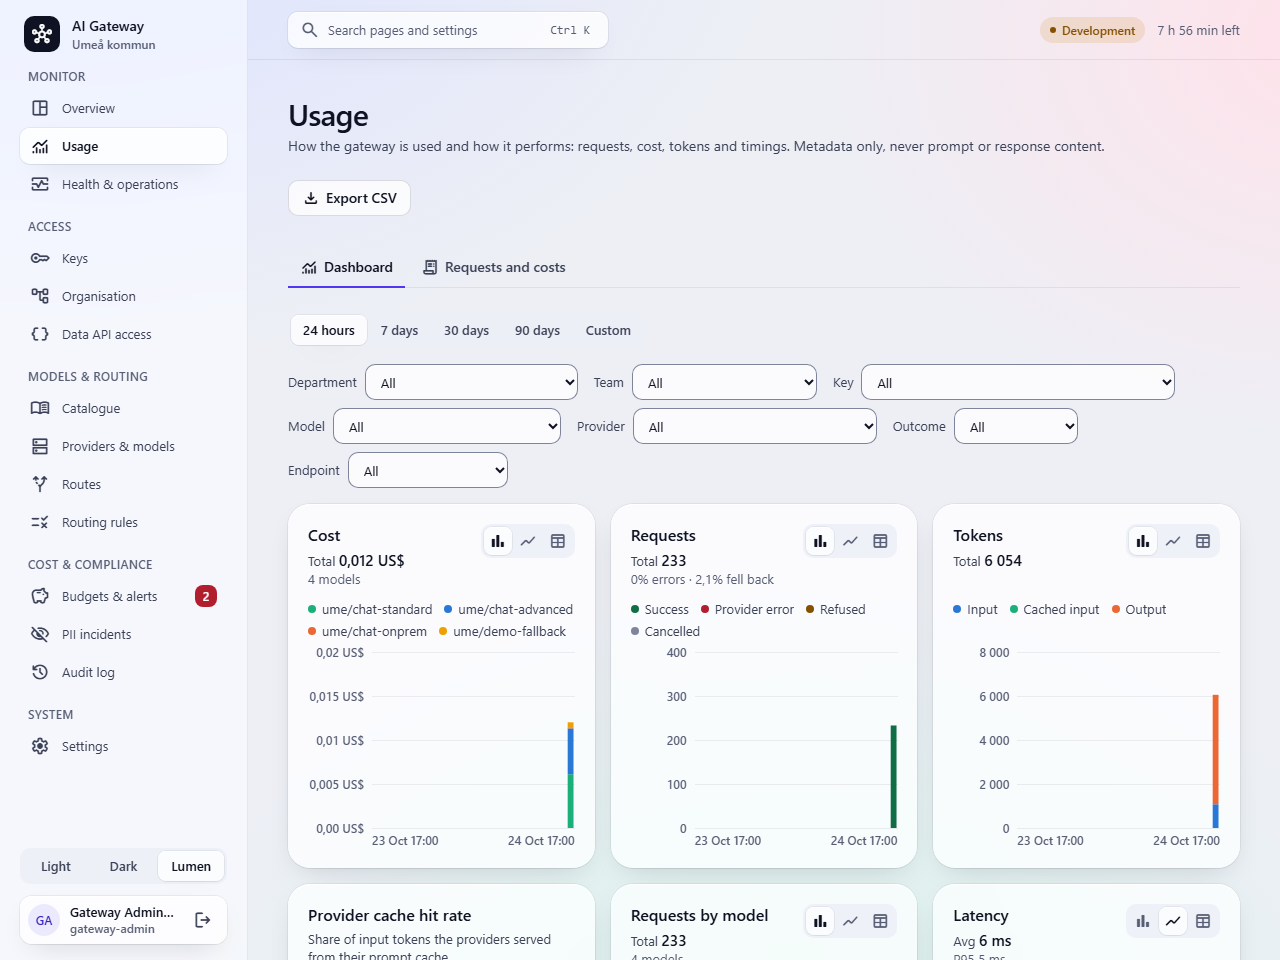Select the 30 days time range
This screenshot has height=960, width=1280.
466,330
